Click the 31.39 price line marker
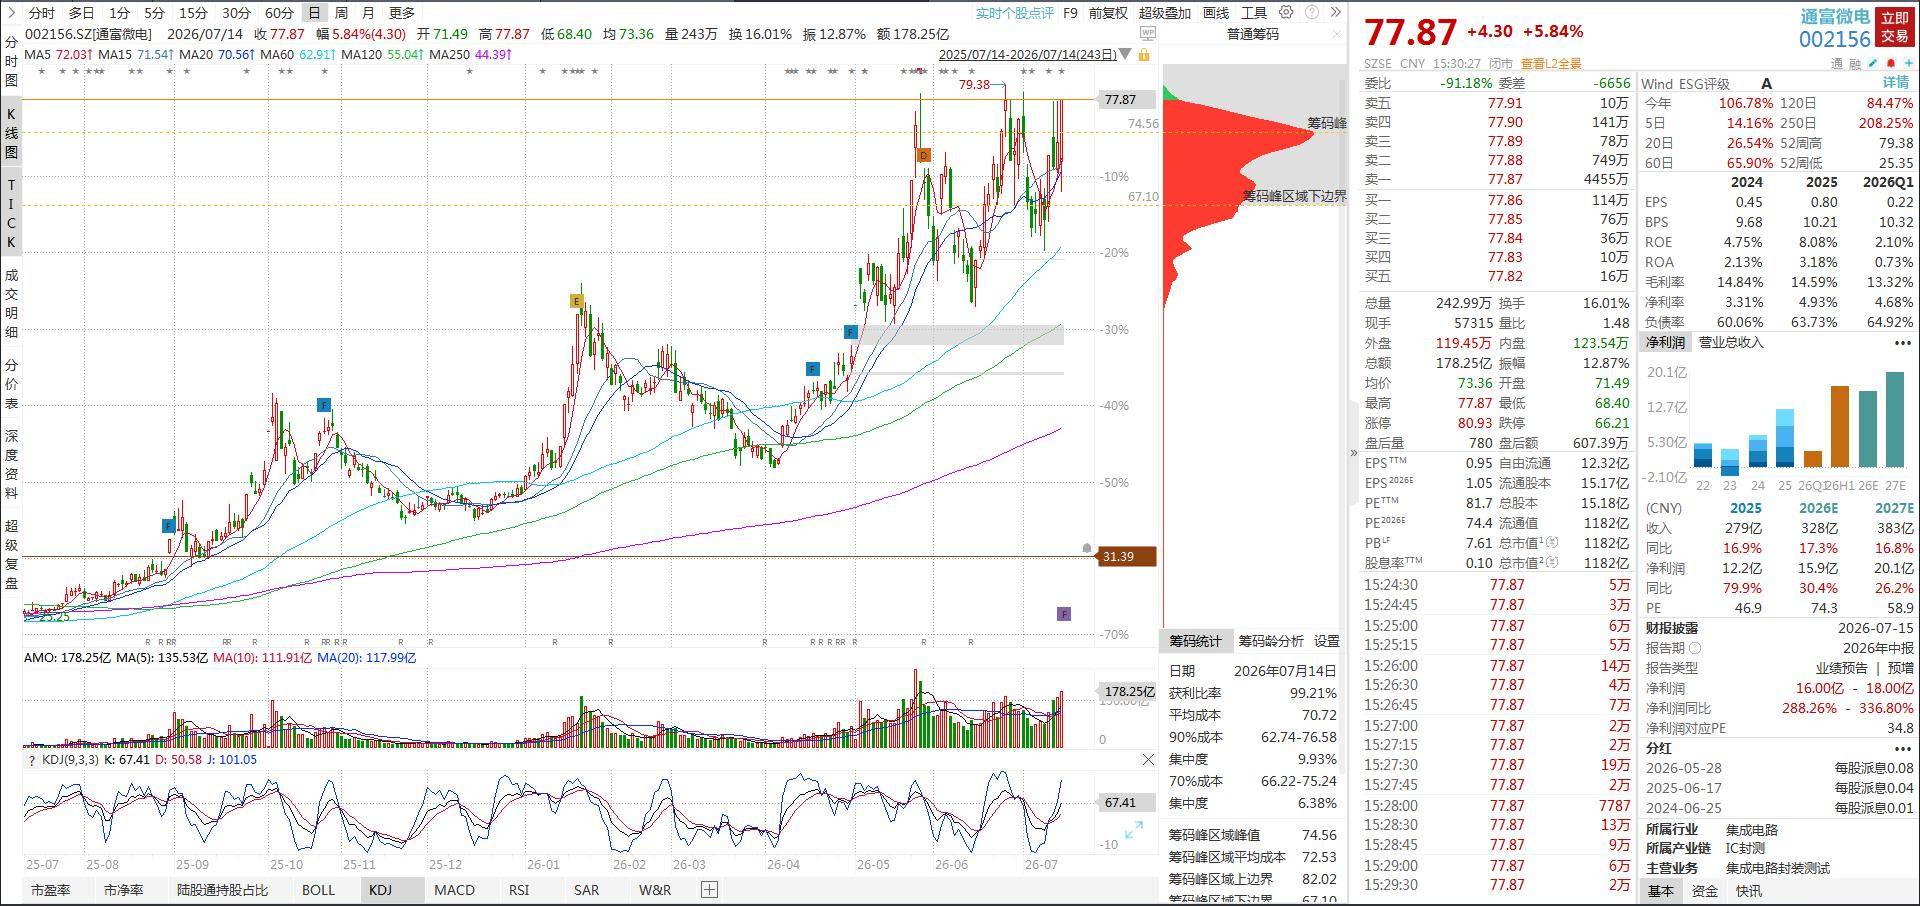Viewport: 1920px width, 906px height. [1127, 557]
